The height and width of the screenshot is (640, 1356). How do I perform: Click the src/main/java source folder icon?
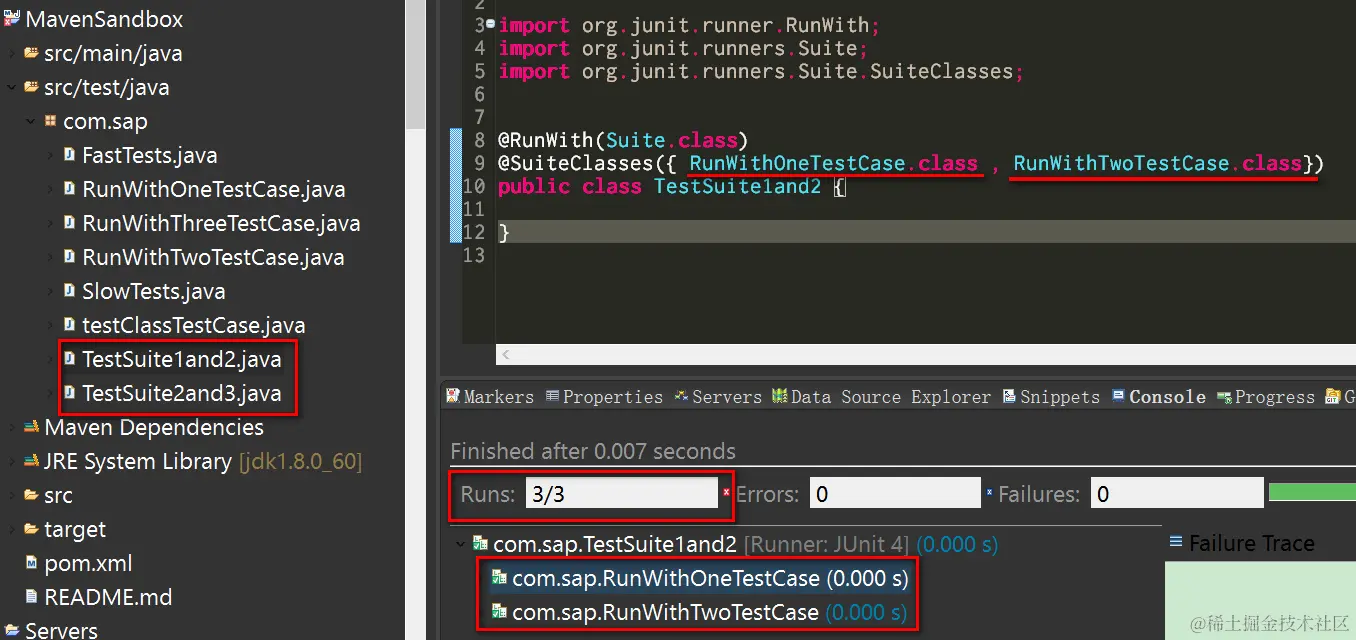click(x=31, y=53)
